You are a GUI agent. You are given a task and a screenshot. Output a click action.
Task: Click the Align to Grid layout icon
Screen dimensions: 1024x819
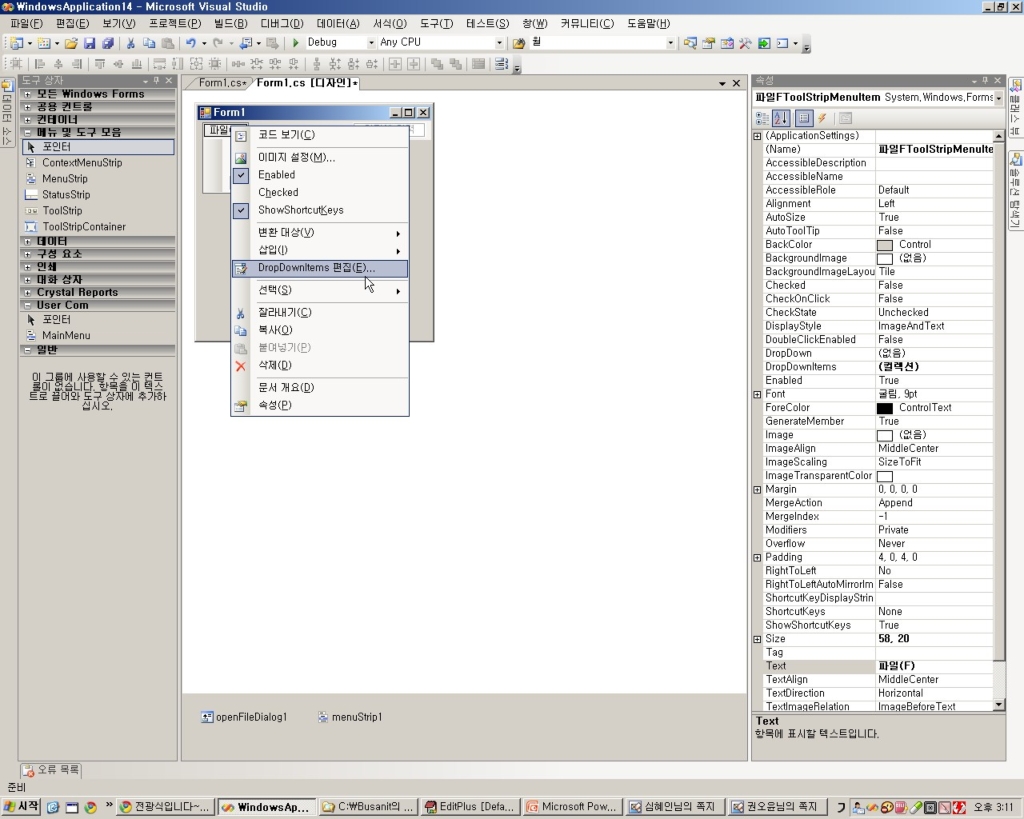click(16, 64)
